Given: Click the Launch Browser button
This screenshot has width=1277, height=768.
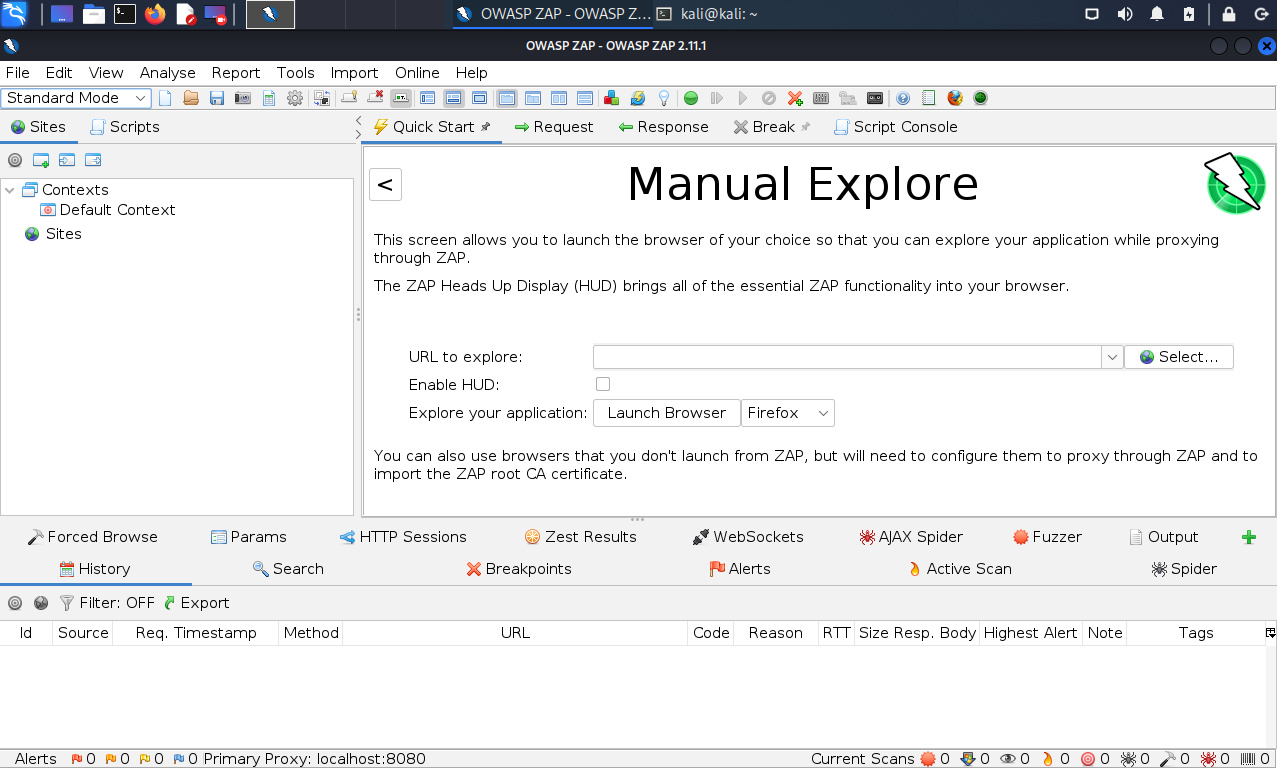Looking at the screenshot, I should [x=666, y=413].
